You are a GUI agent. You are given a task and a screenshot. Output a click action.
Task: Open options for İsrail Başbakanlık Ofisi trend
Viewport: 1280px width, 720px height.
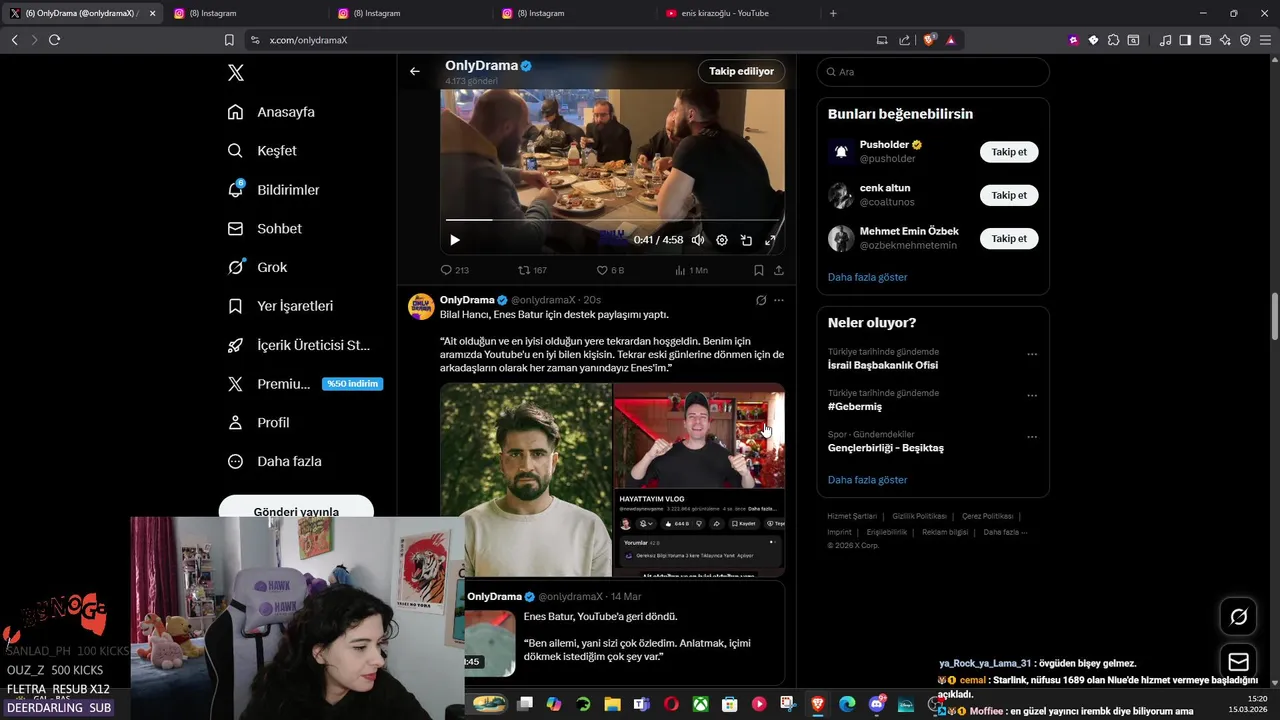pyautogui.click(x=1032, y=354)
